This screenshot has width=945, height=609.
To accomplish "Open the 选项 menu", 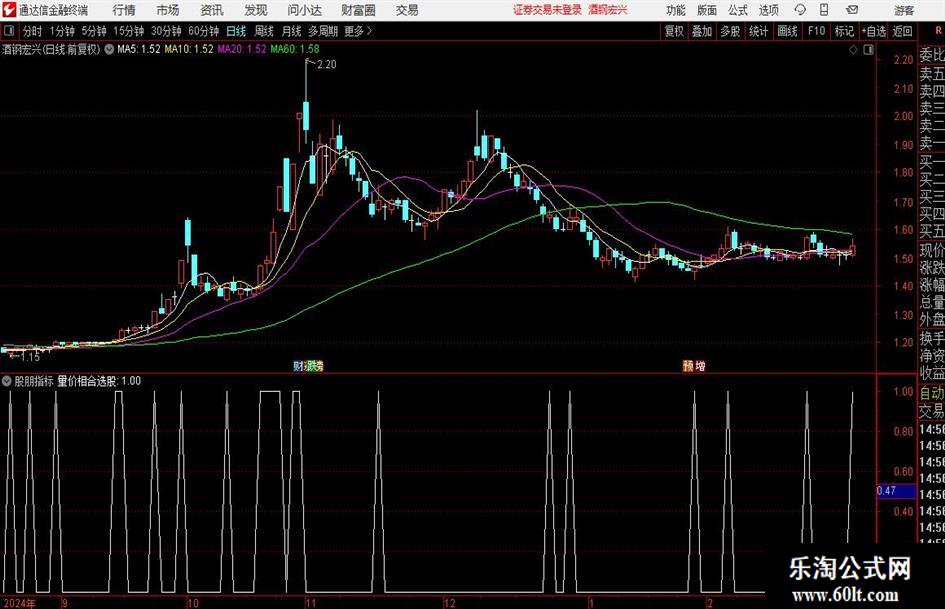I will pyautogui.click(x=768, y=10).
